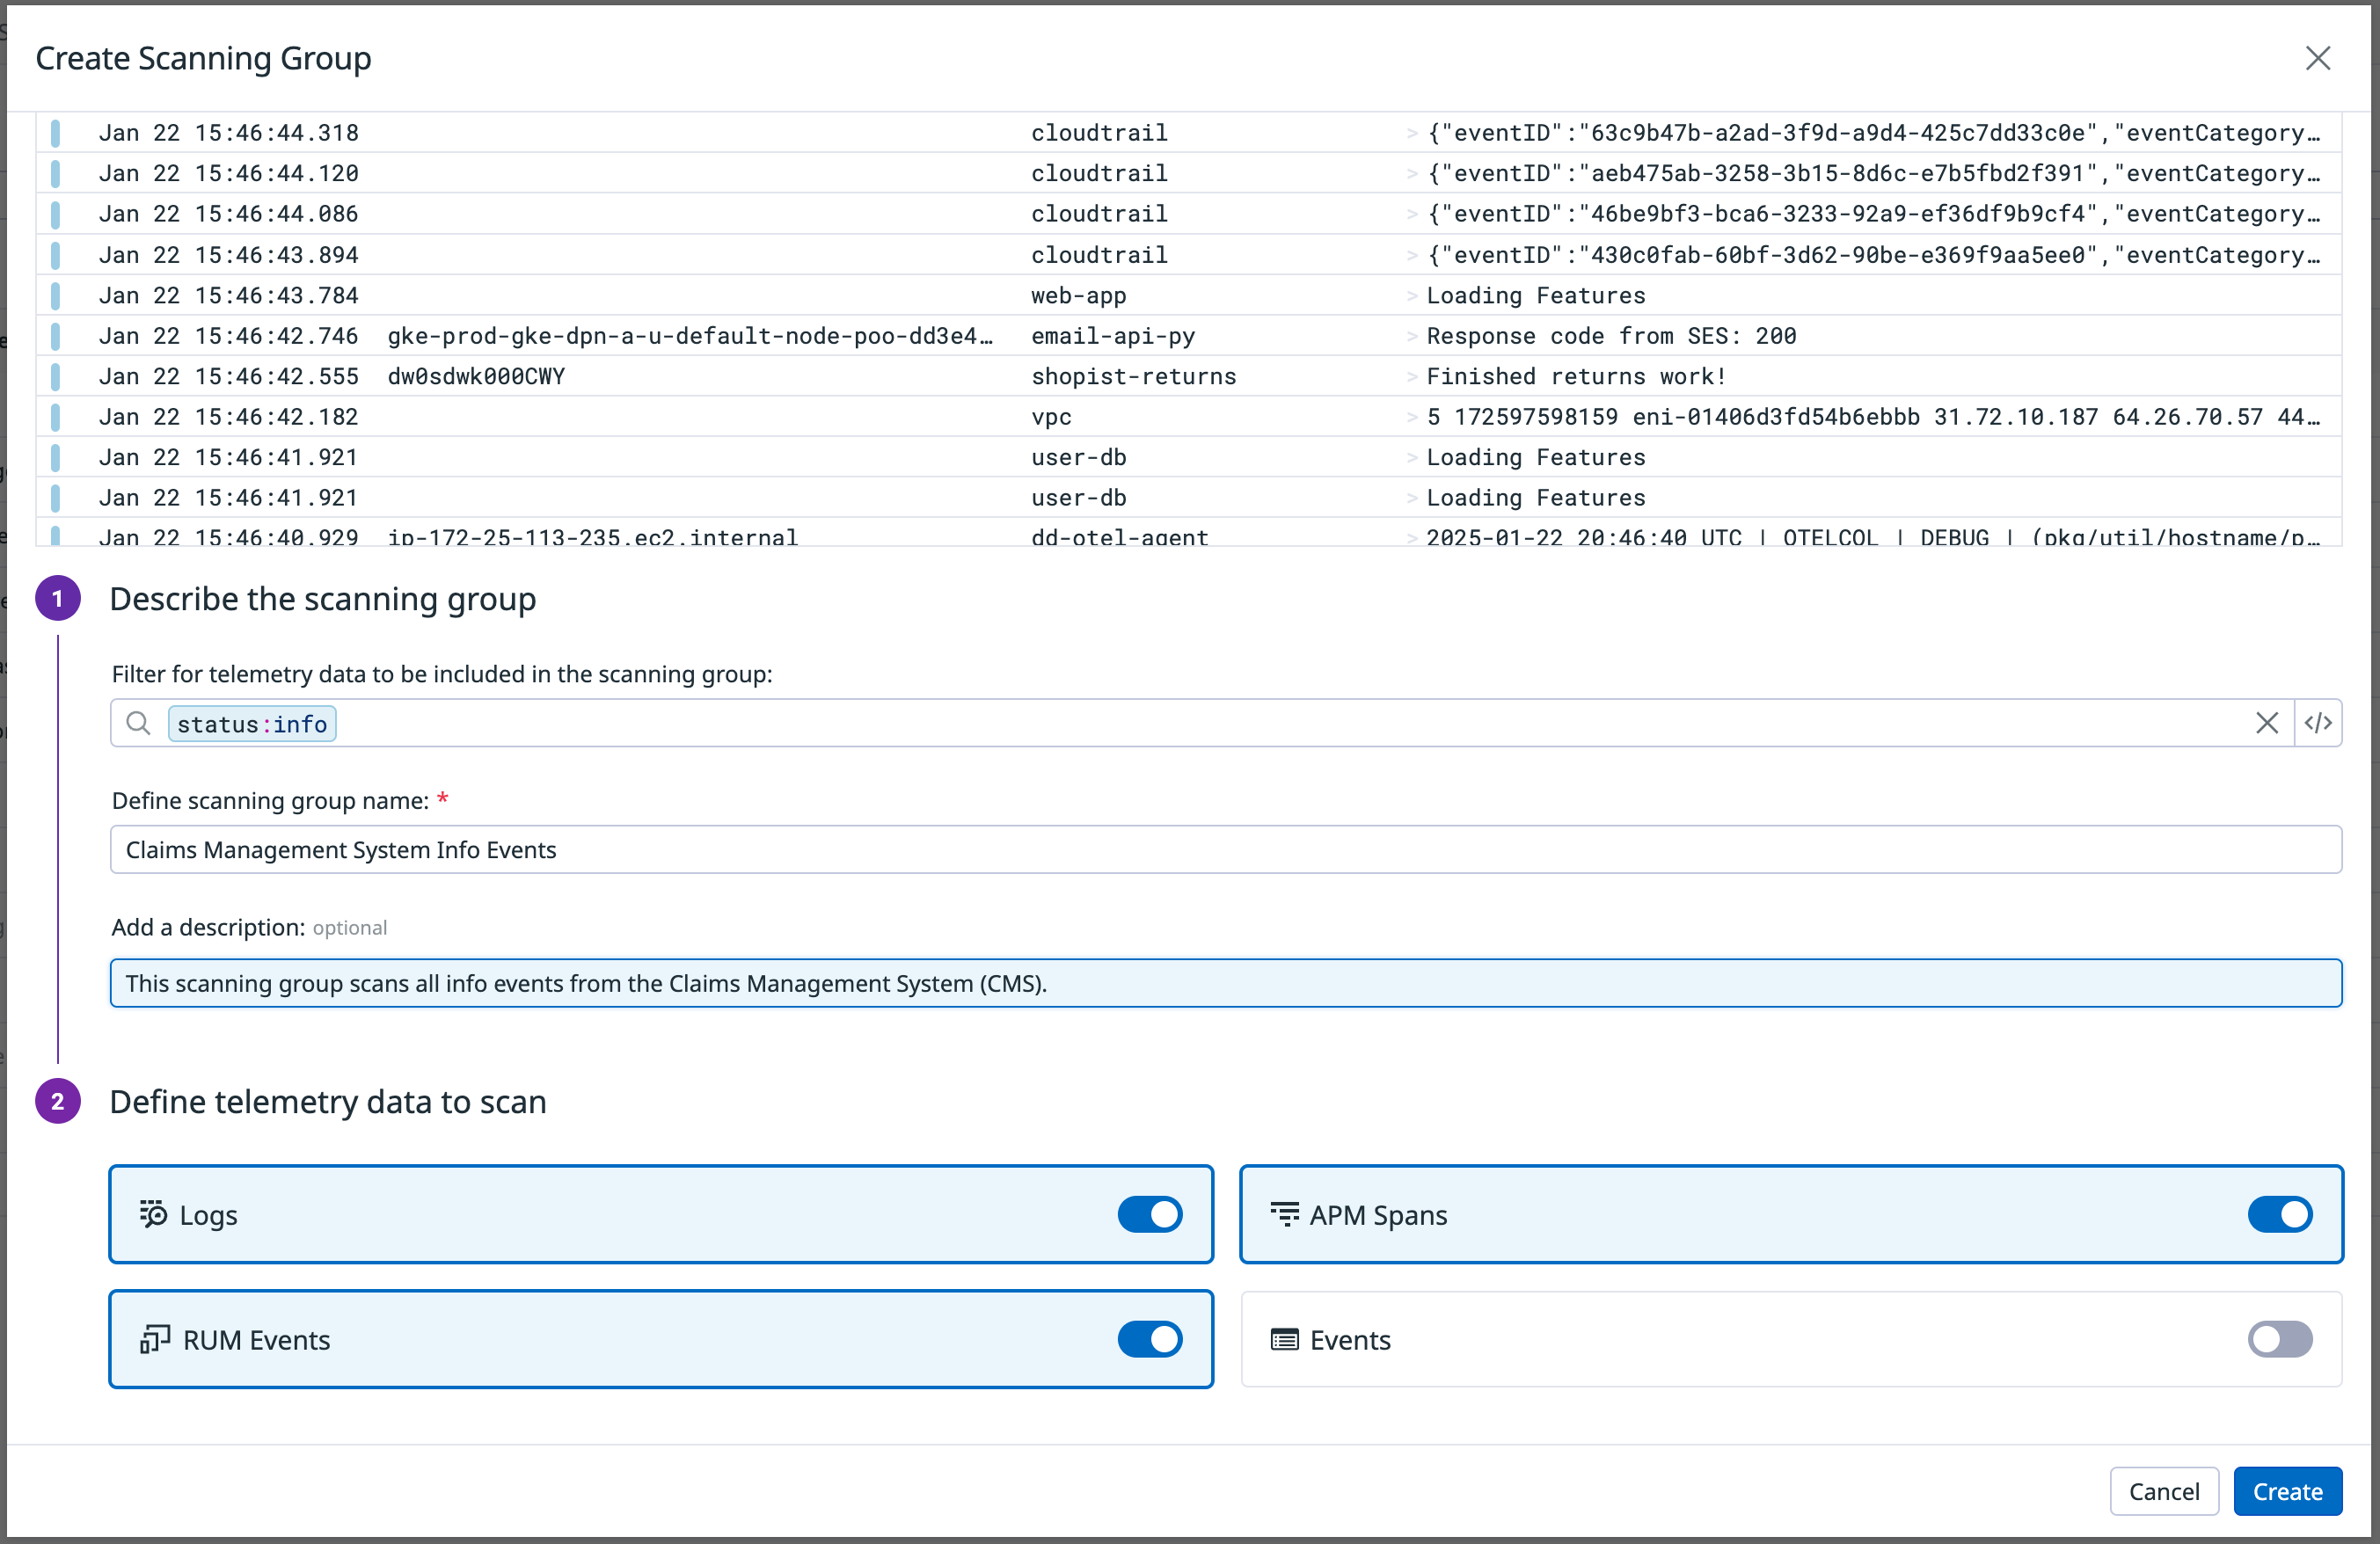Screen dimensions: 2380x1544
Task: Click the RUM Events browser icon
Action: (x=153, y=1340)
